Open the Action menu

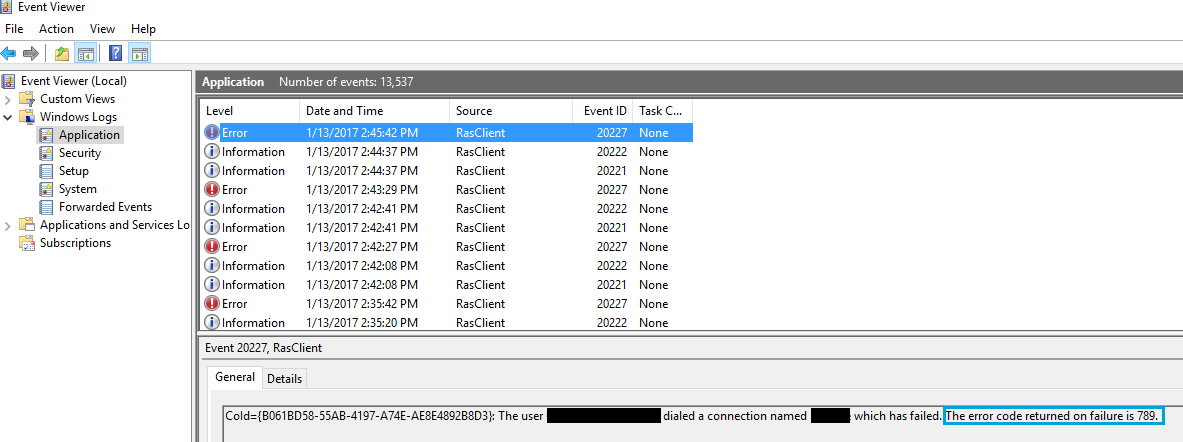pos(56,29)
